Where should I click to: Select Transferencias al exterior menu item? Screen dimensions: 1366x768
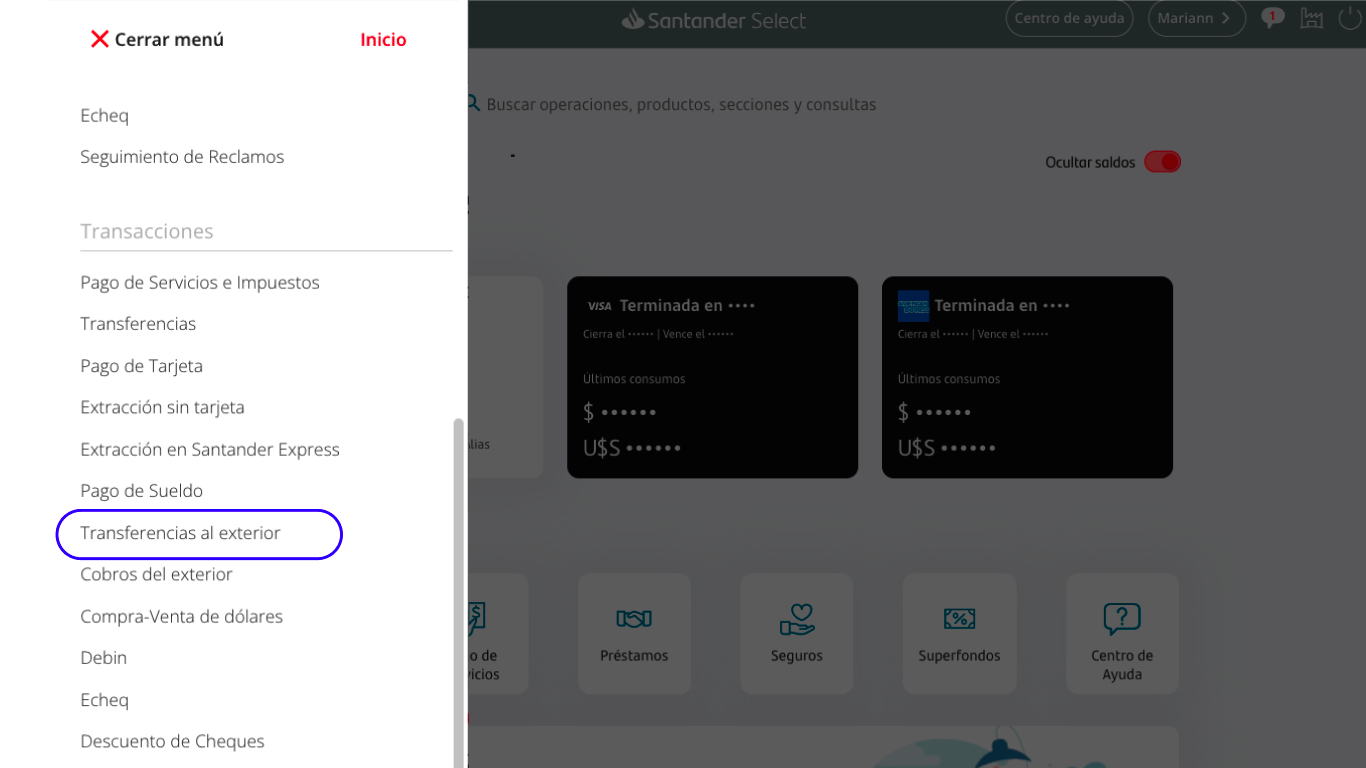pyautogui.click(x=181, y=533)
